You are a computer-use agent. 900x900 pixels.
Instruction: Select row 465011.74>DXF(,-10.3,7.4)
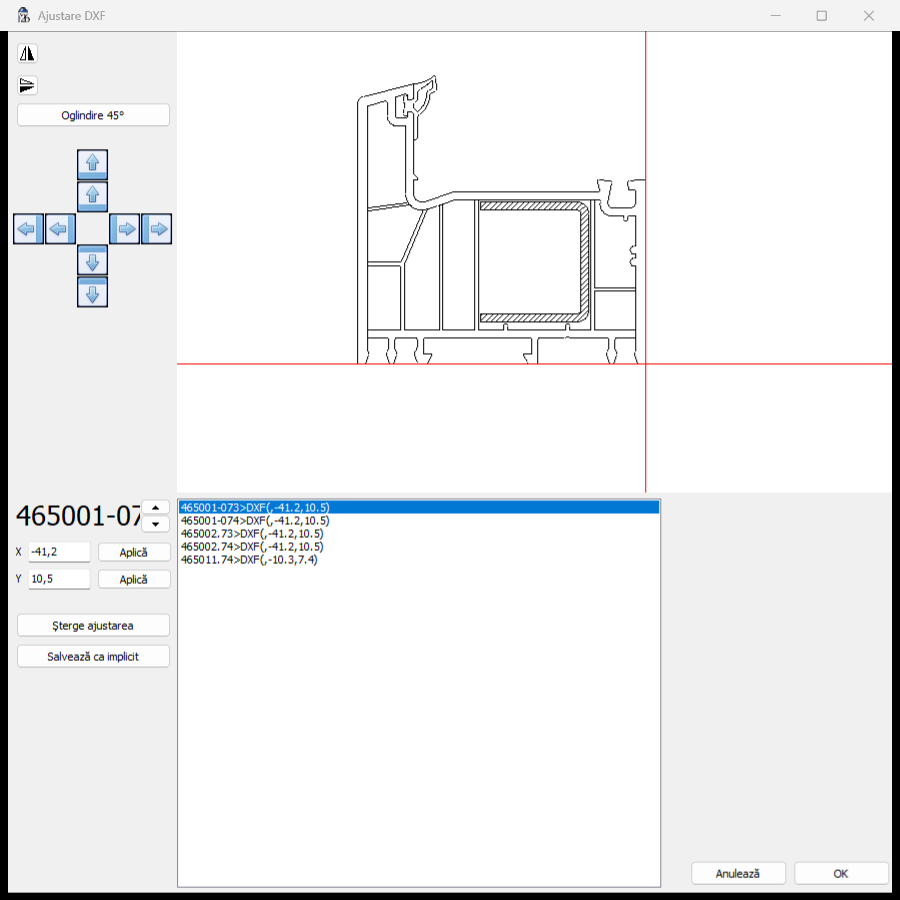(x=419, y=560)
